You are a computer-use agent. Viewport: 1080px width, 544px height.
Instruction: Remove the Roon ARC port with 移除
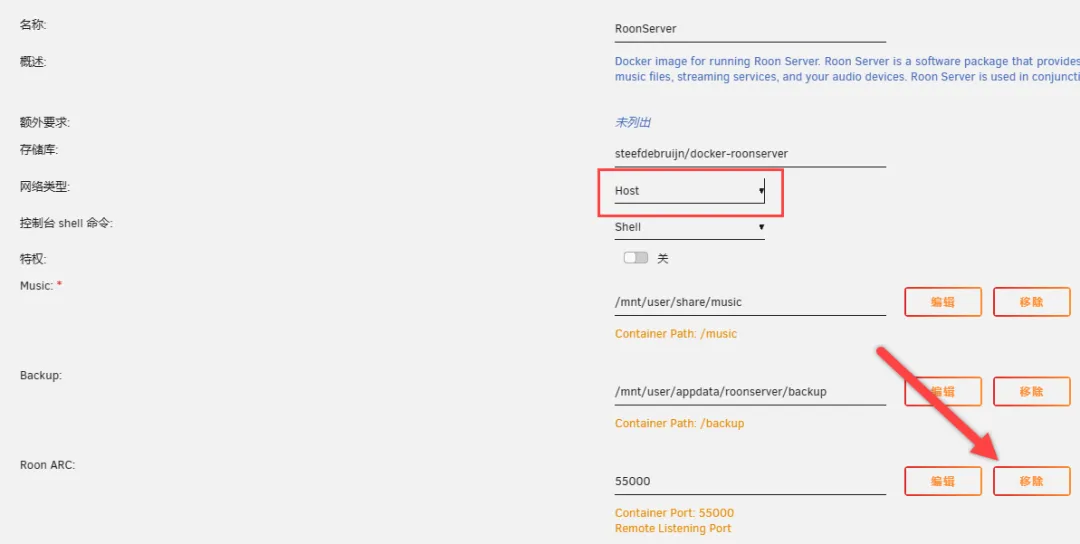pos(1031,481)
